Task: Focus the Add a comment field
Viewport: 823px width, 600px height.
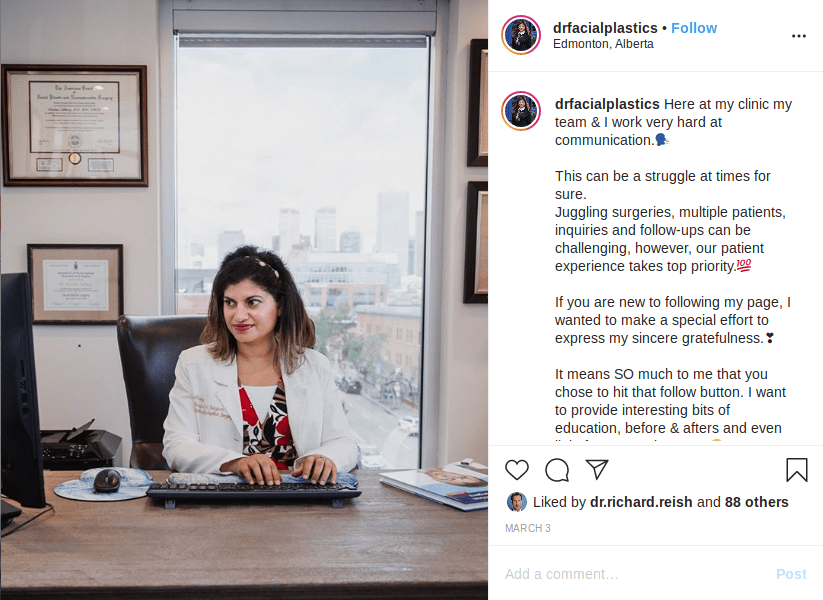Action: [x=635, y=574]
